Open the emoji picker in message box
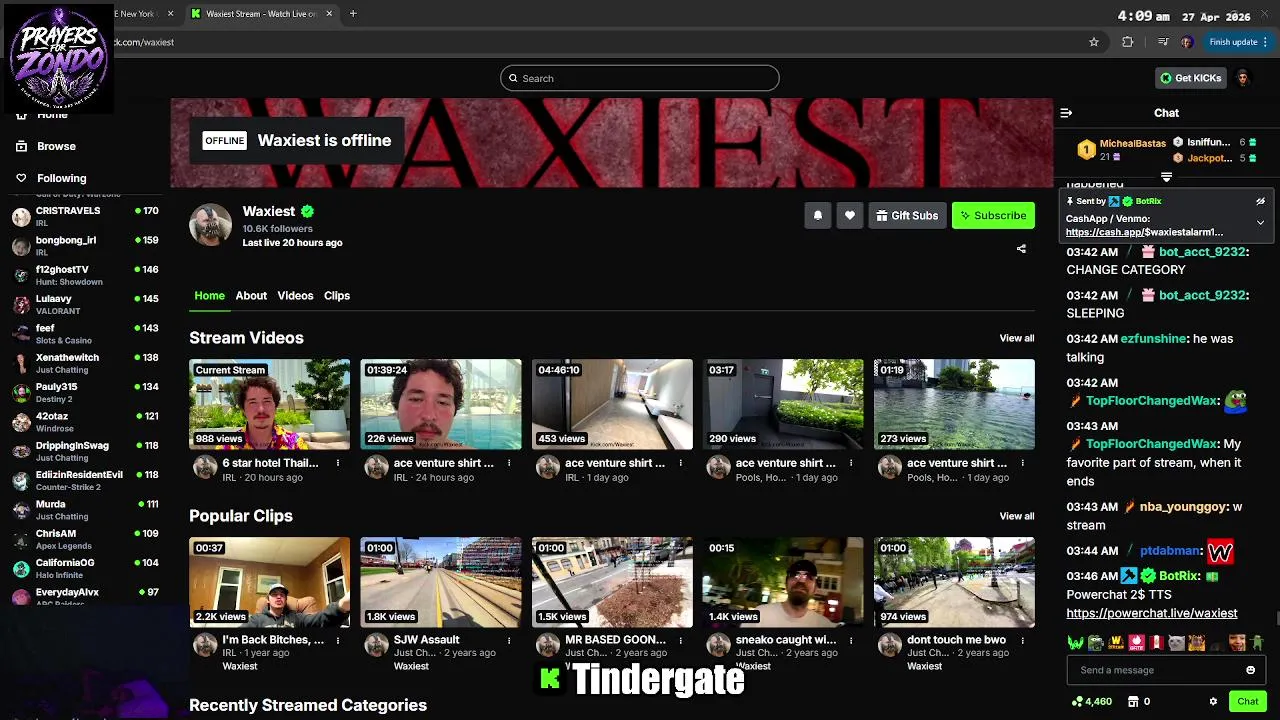Screen dimensions: 1280x720 [1250, 670]
